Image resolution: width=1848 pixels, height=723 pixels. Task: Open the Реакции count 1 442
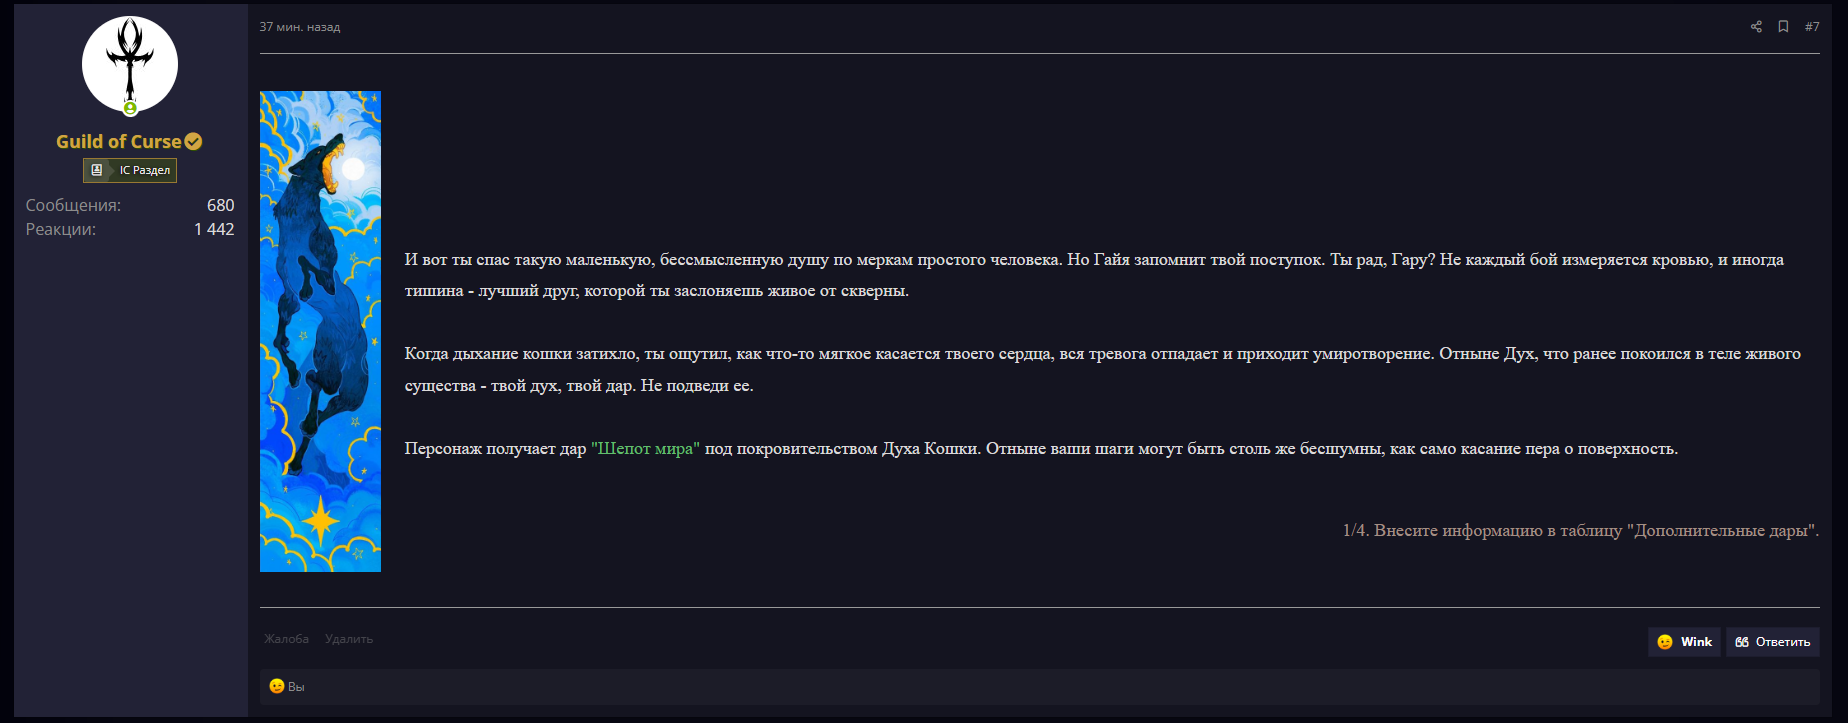(x=214, y=229)
